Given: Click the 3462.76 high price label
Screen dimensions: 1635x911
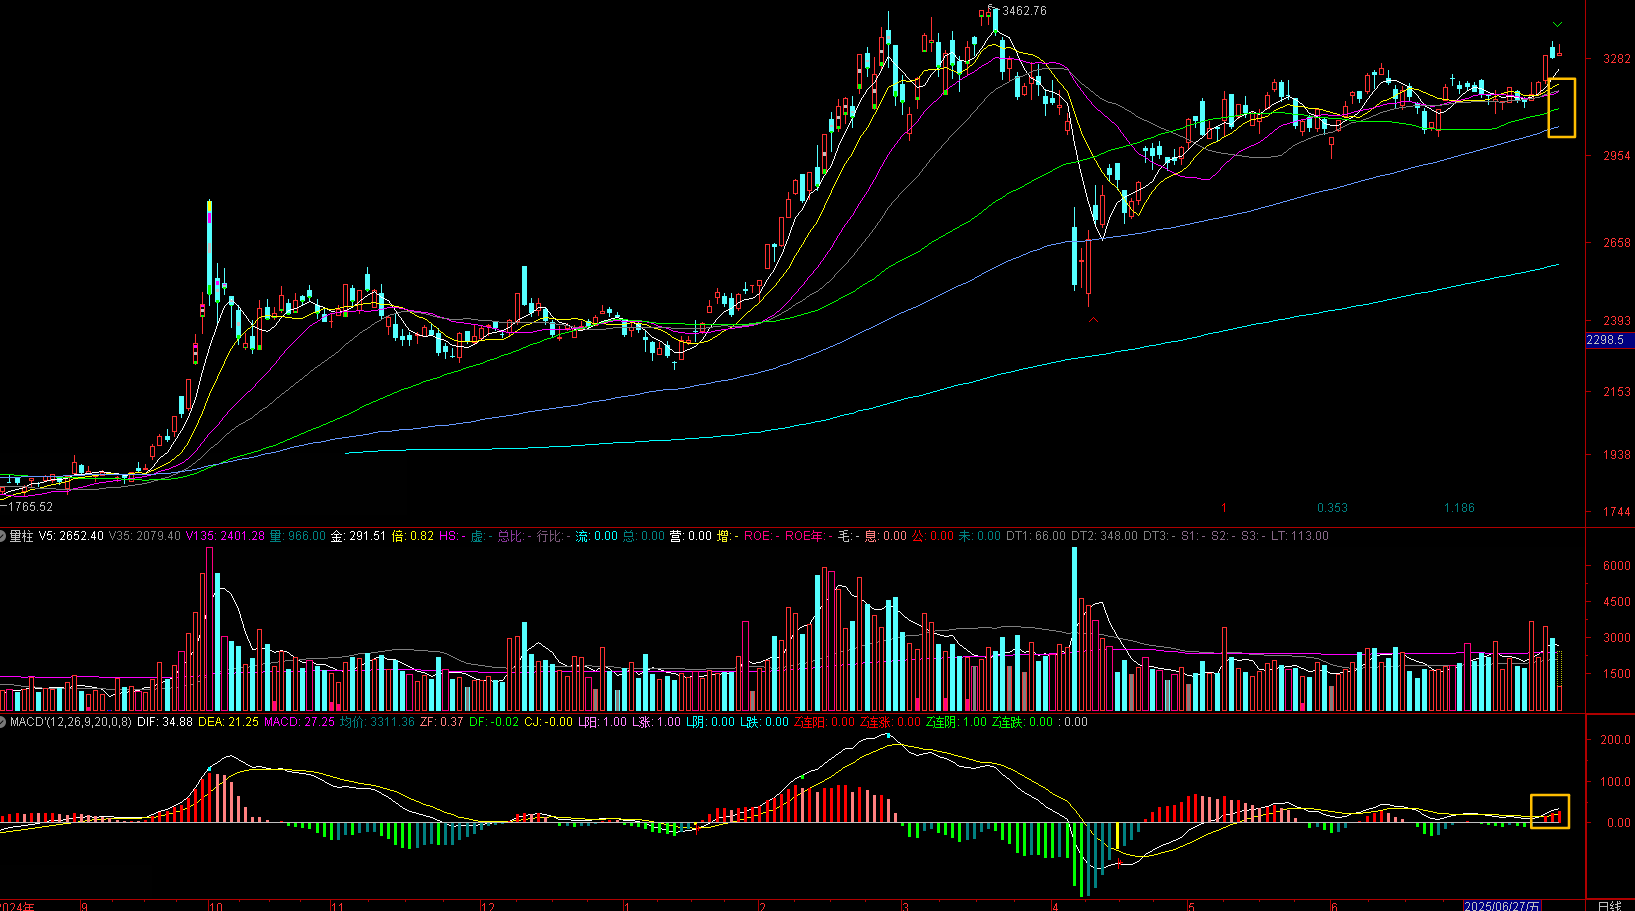Looking at the screenshot, I should (1024, 11).
